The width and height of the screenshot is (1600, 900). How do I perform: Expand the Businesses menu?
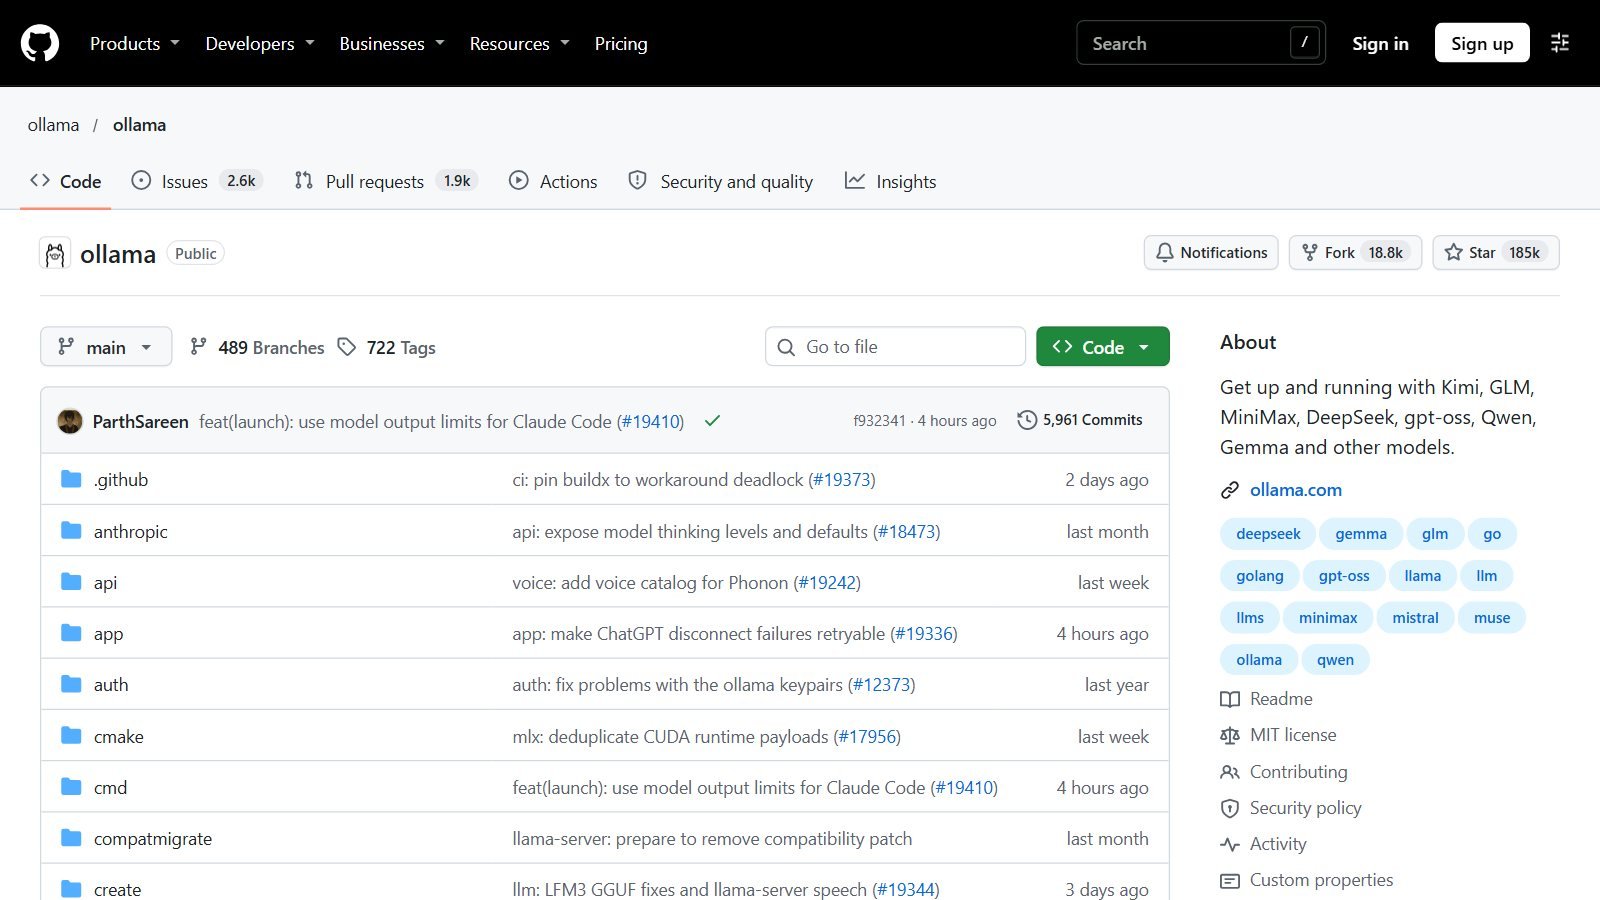392,43
